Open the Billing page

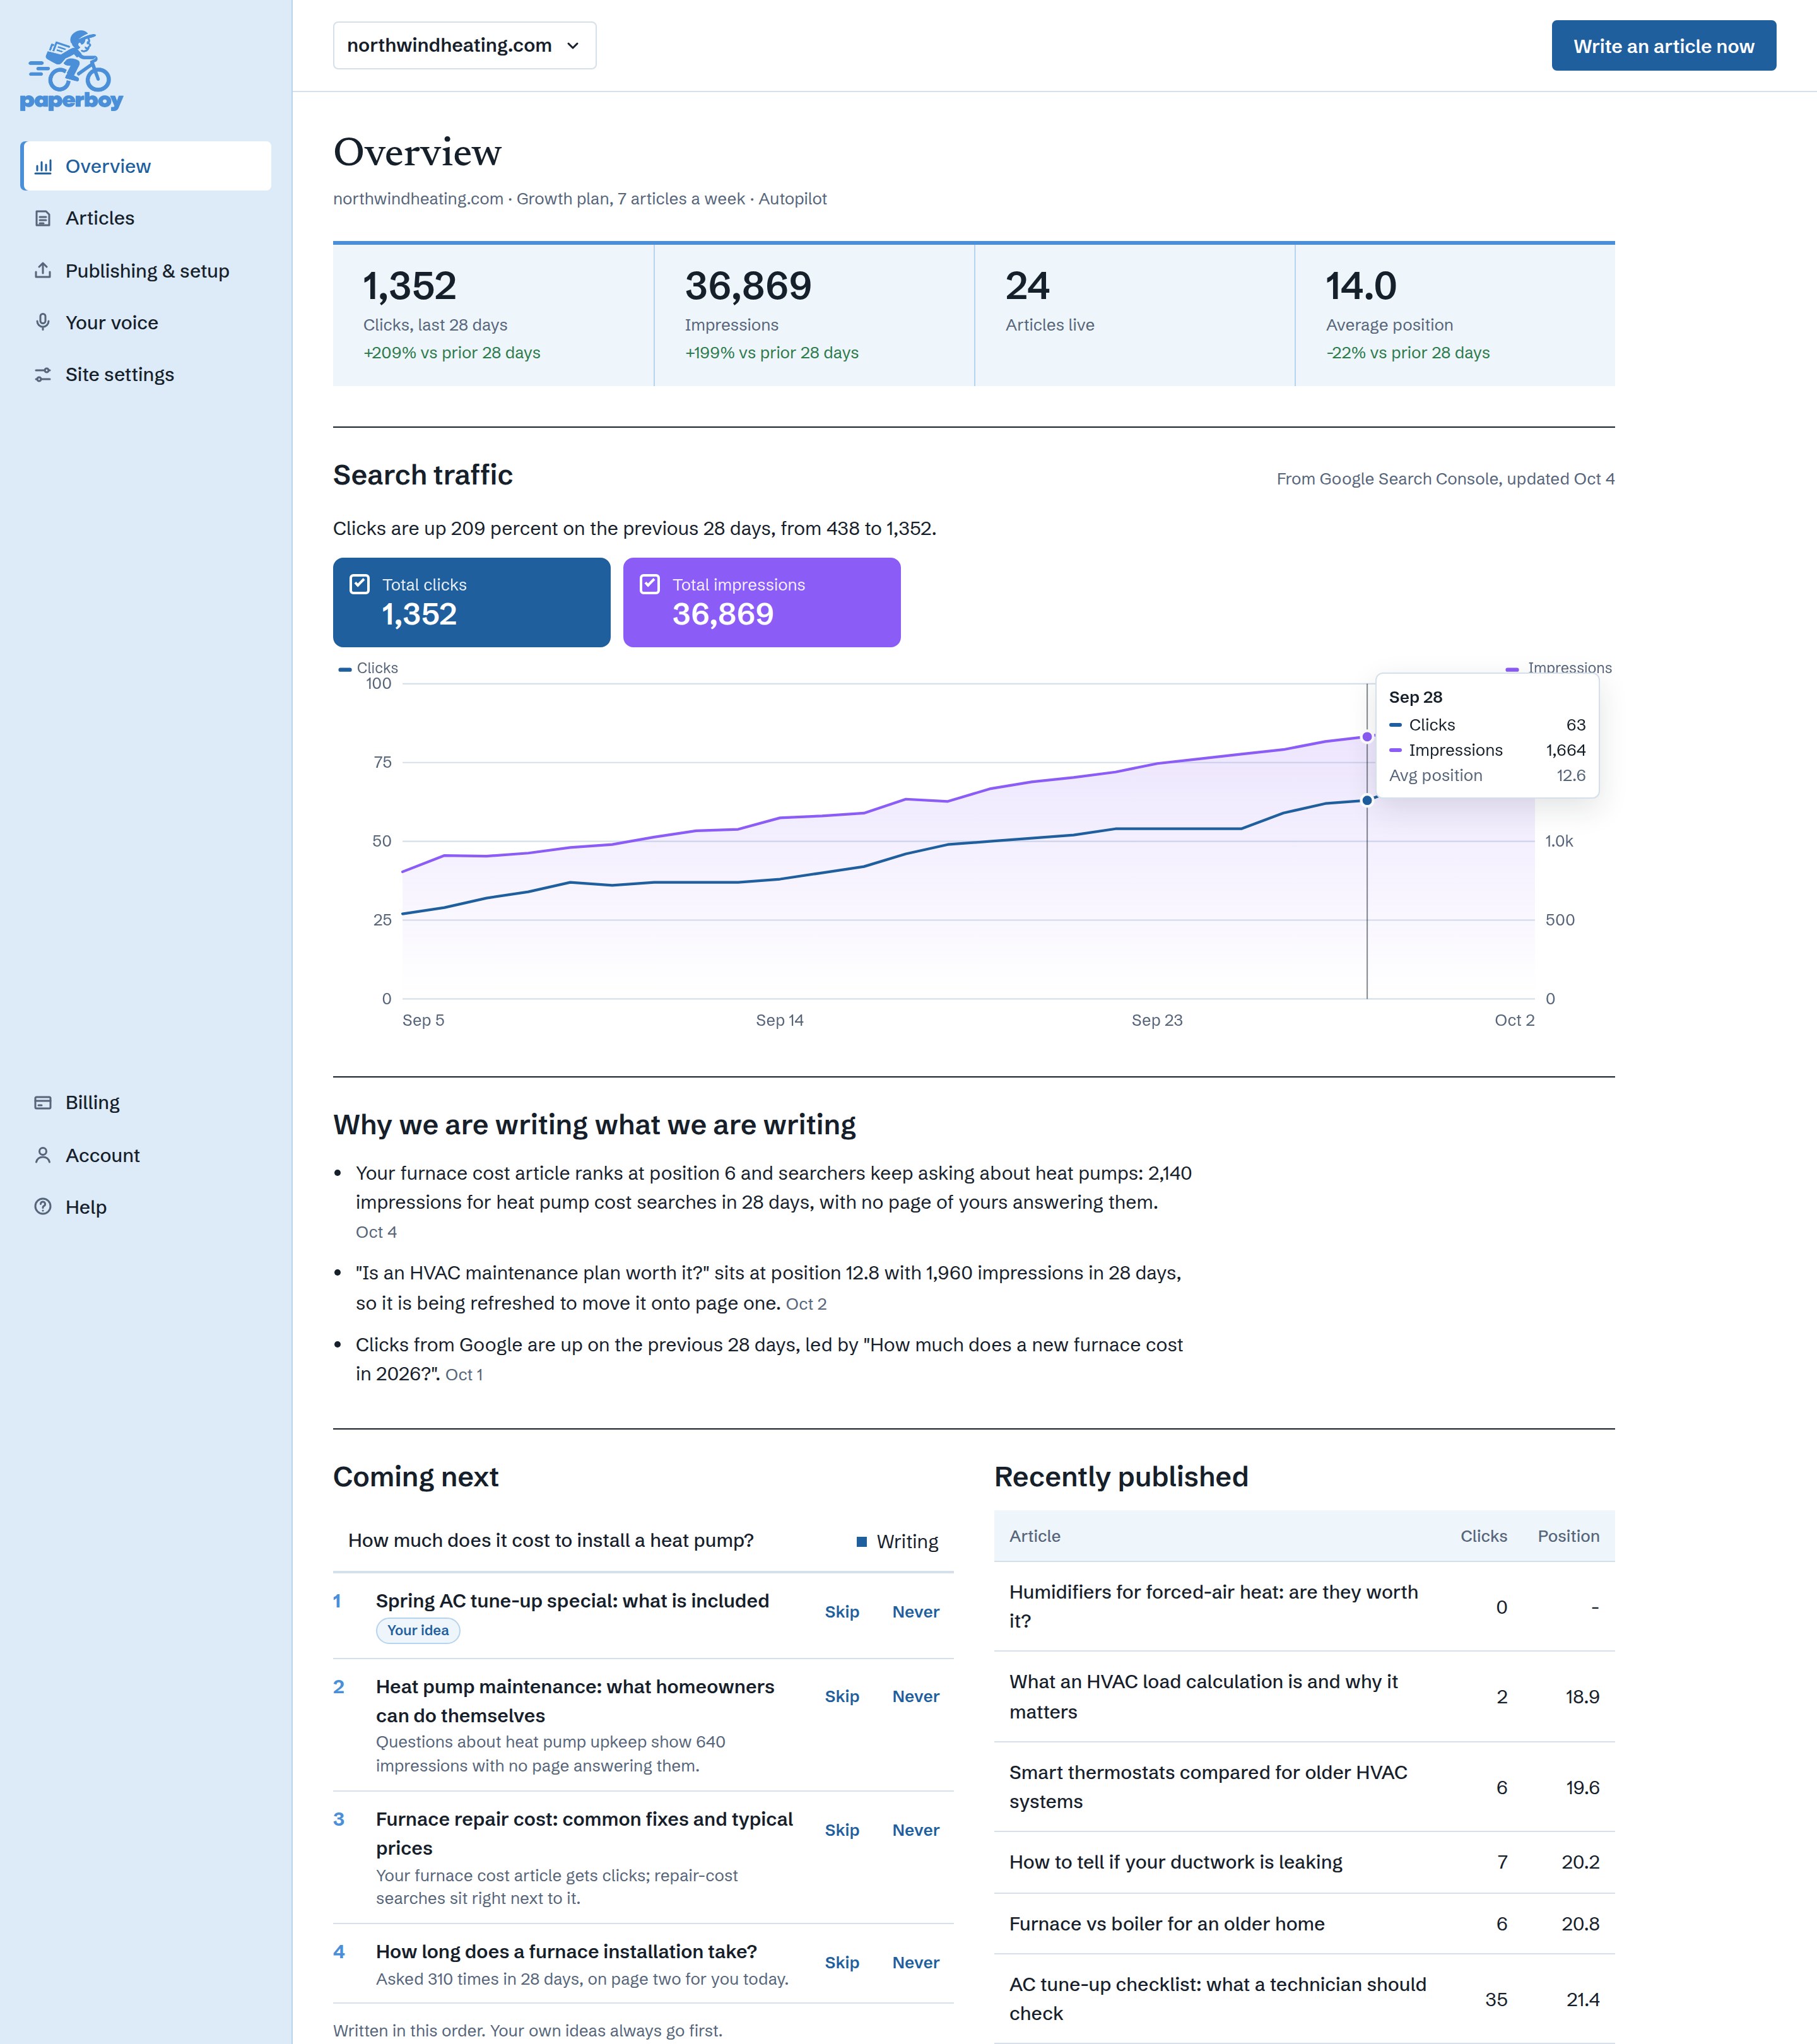point(146,1102)
